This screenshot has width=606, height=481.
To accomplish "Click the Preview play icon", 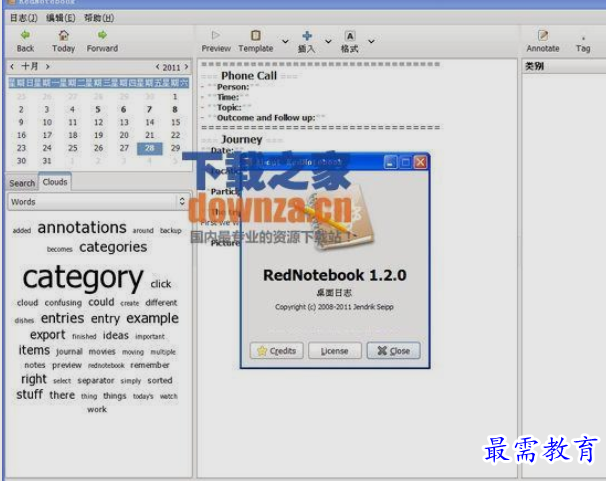I will (x=216, y=36).
